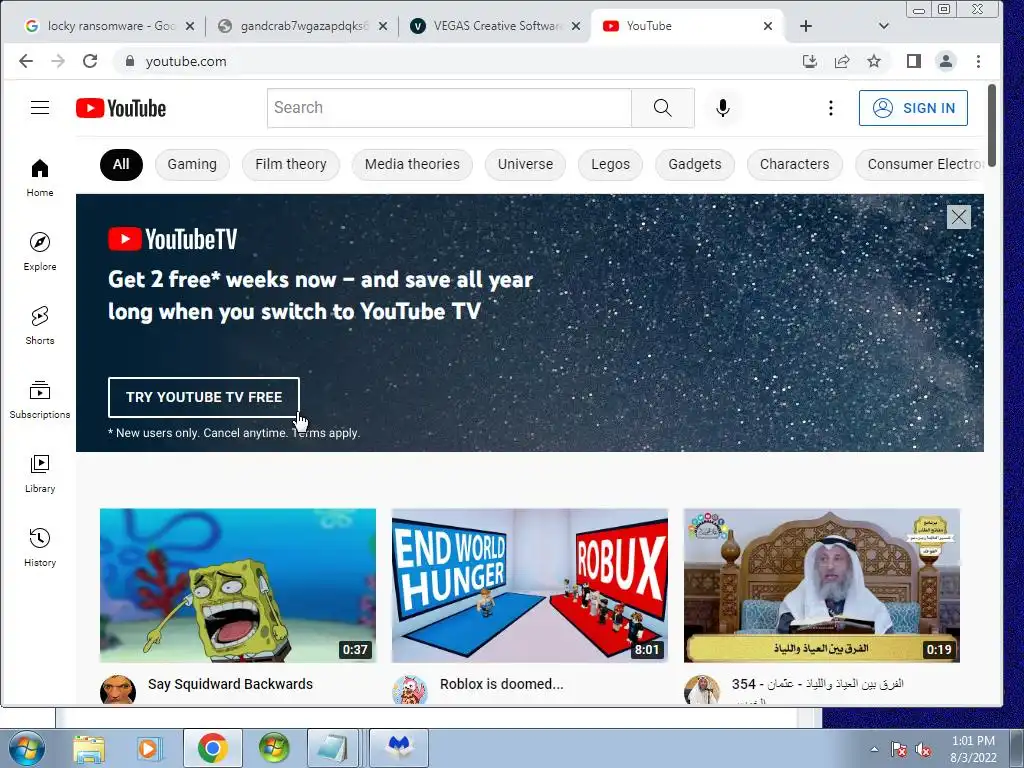Click Chrome icon in taskbar
This screenshot has height=768, width=1024.
coord(212,748)
